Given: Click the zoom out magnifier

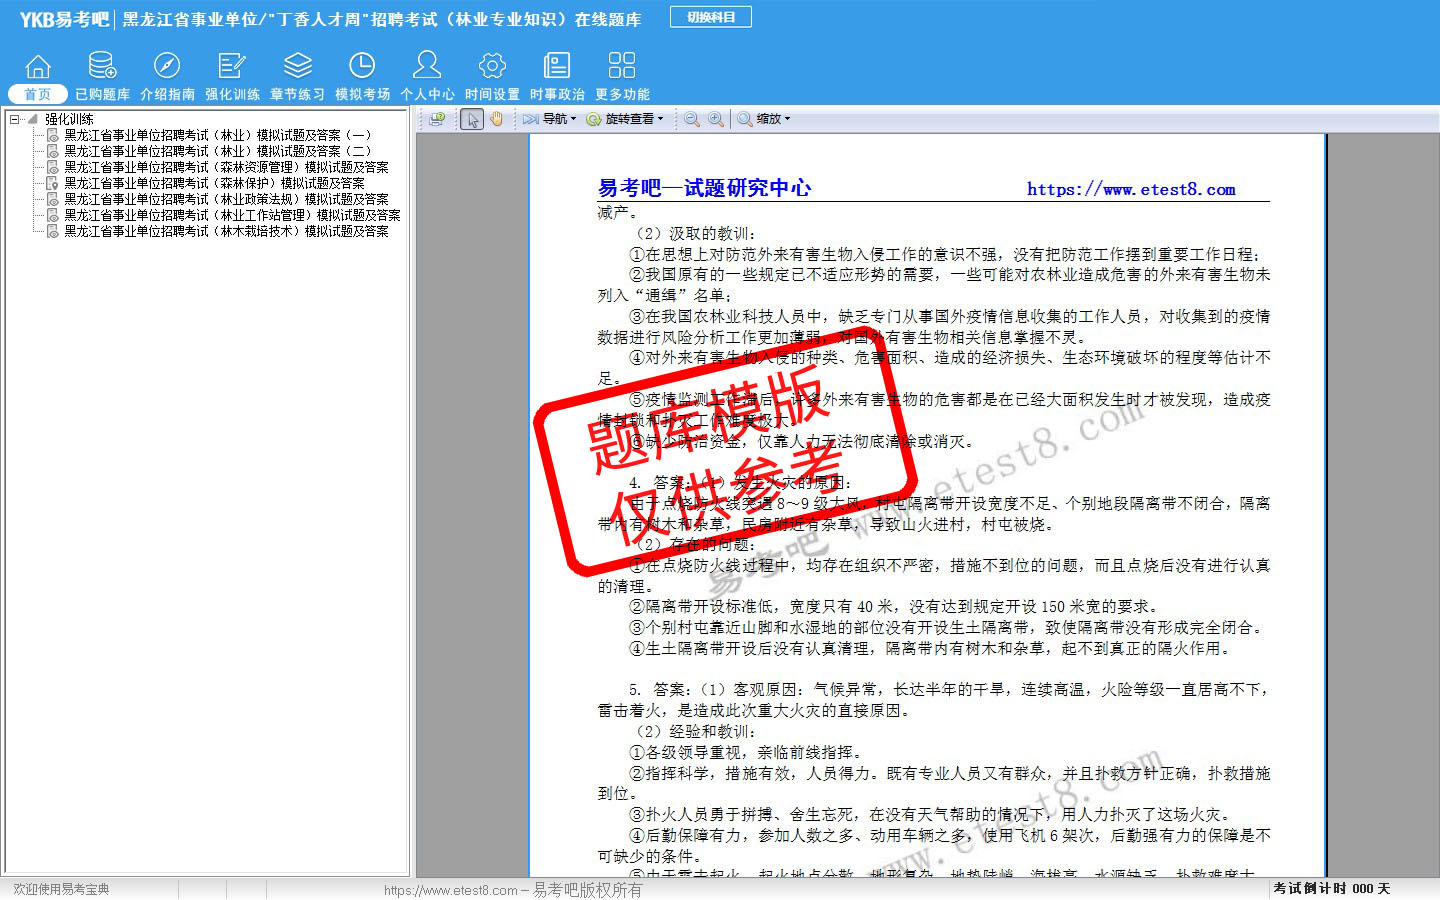Looking at the screenshot, I should (692, 119).
